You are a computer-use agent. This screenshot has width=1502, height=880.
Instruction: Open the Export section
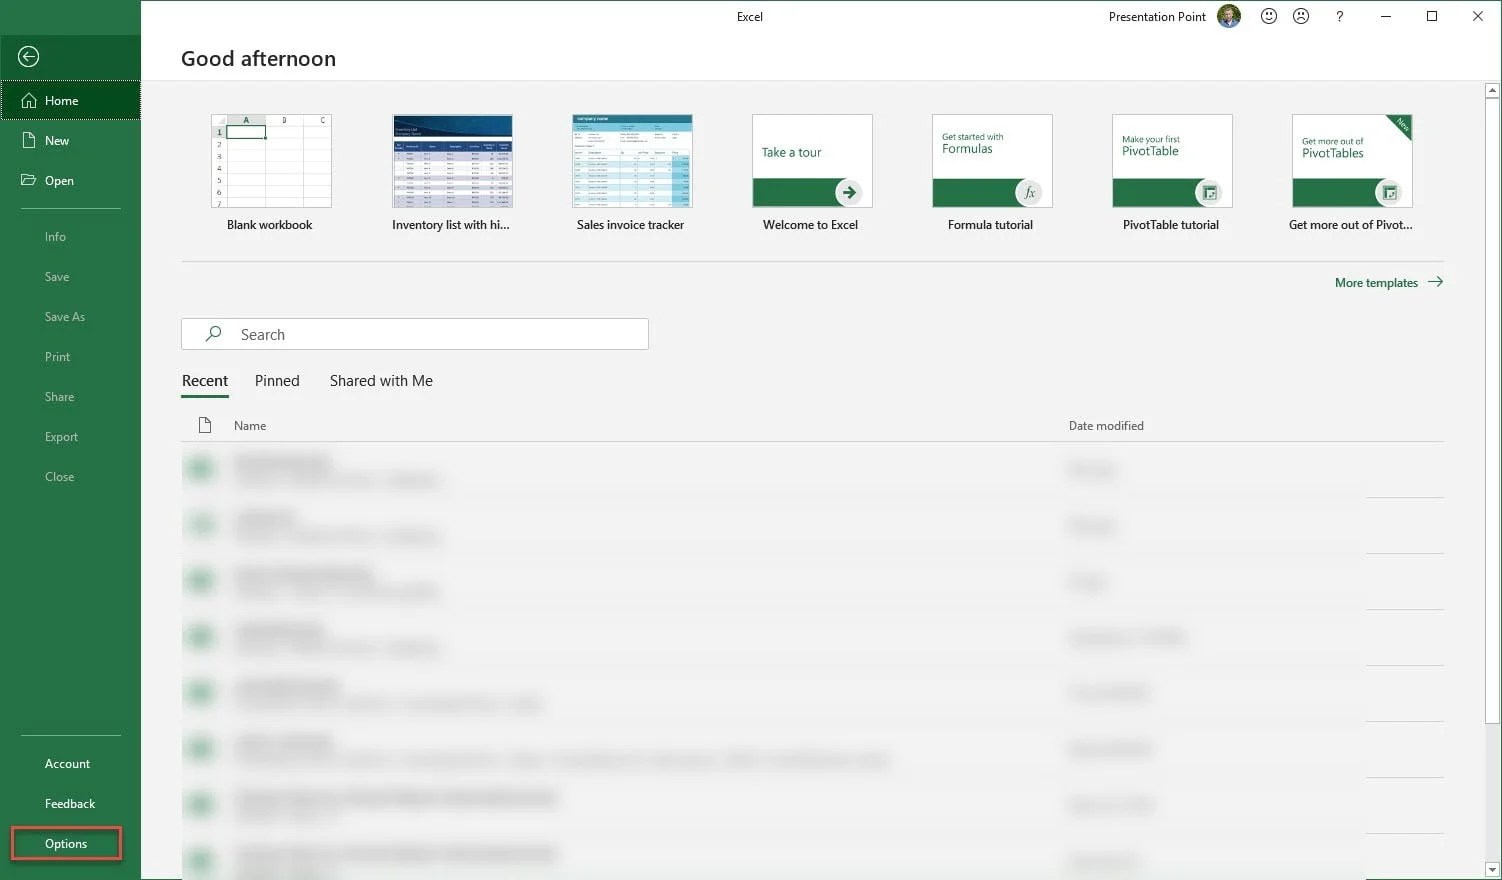tap(61, 436)
